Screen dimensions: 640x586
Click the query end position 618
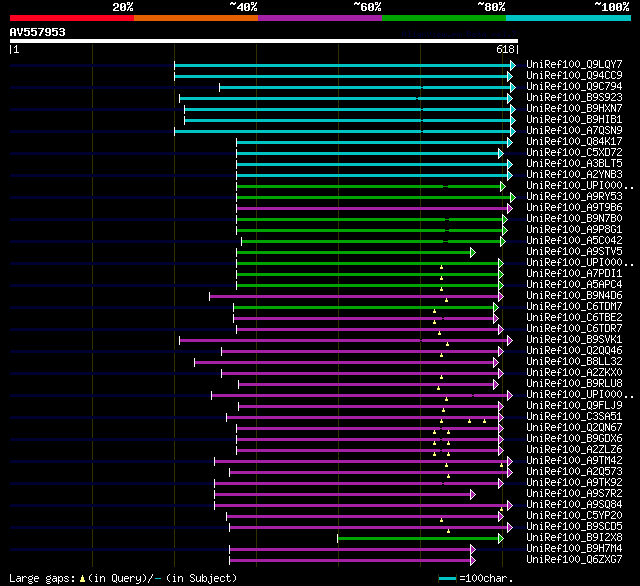coord(505,49)
